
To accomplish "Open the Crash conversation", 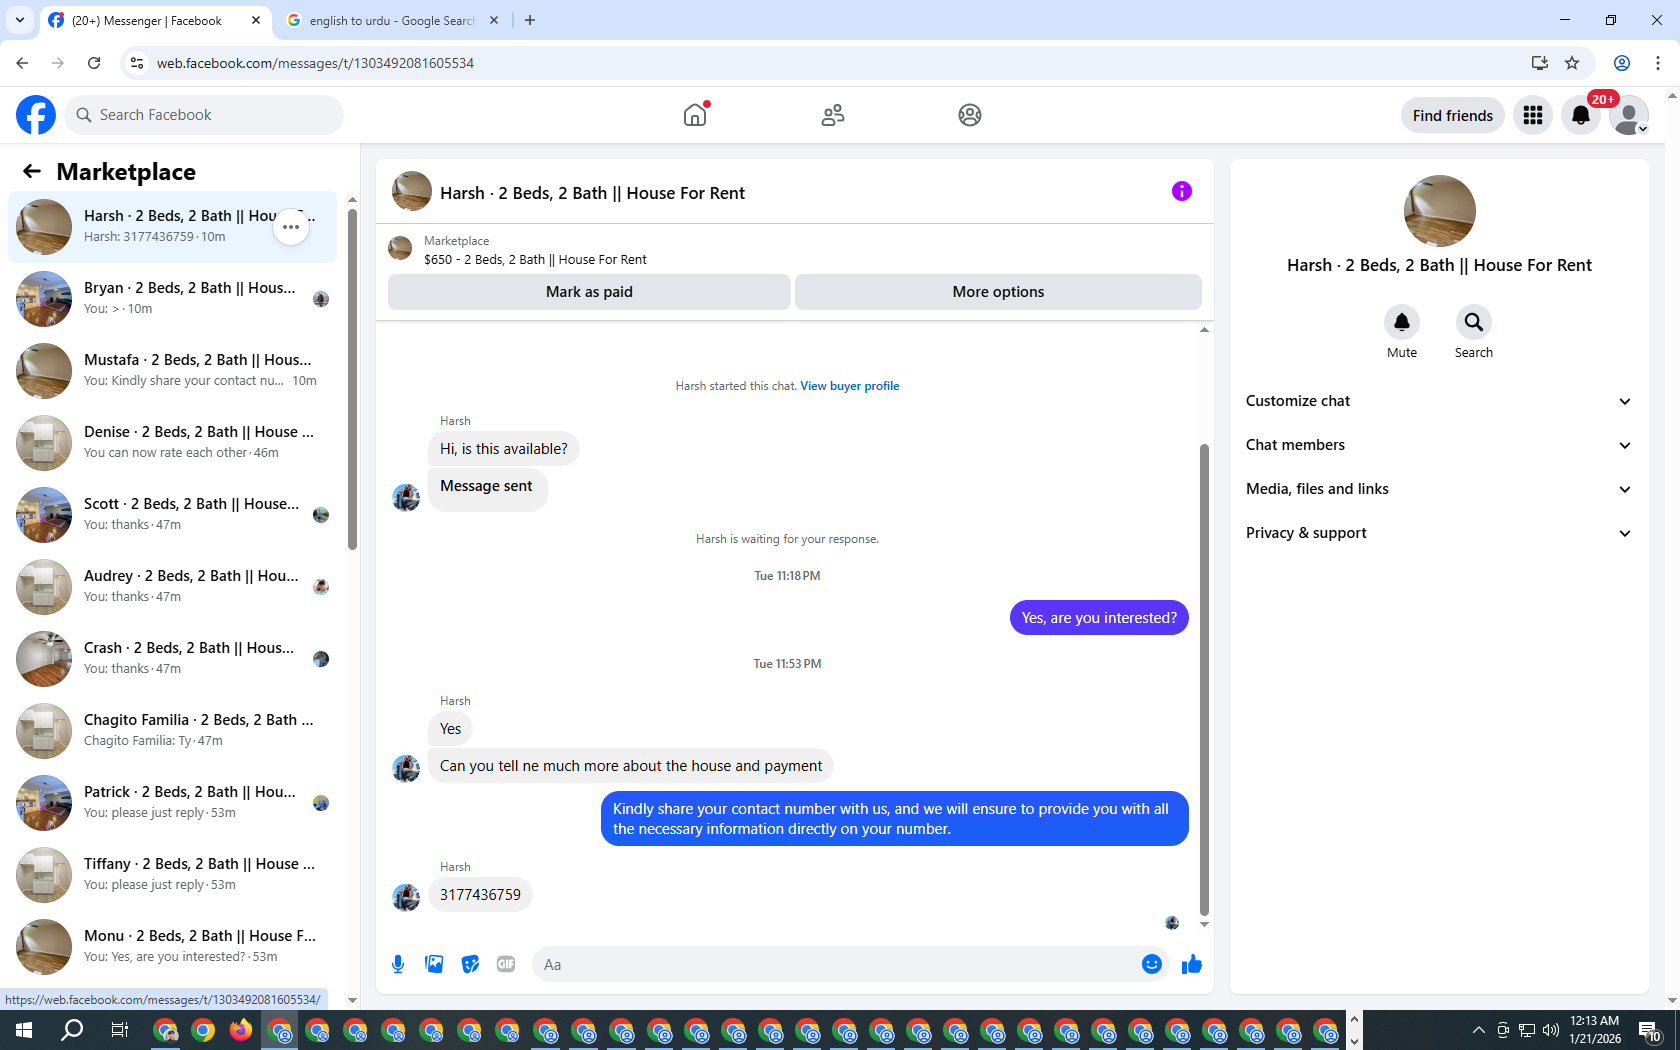I will 172,659.
